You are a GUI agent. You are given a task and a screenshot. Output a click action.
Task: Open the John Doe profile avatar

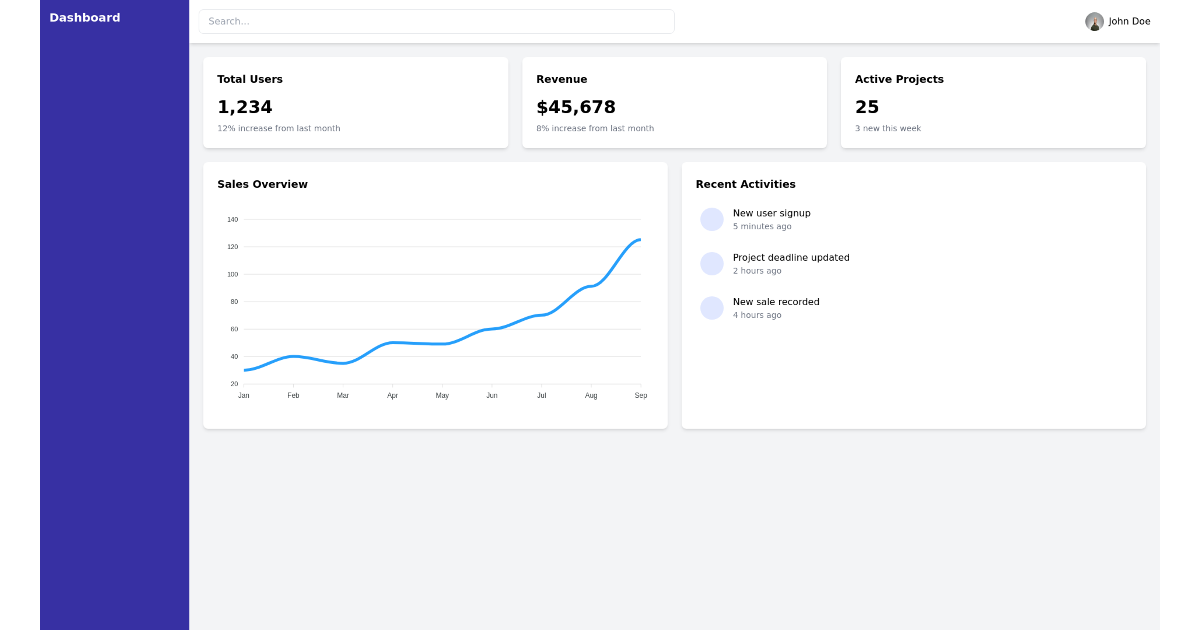[x=1093, y=21]
